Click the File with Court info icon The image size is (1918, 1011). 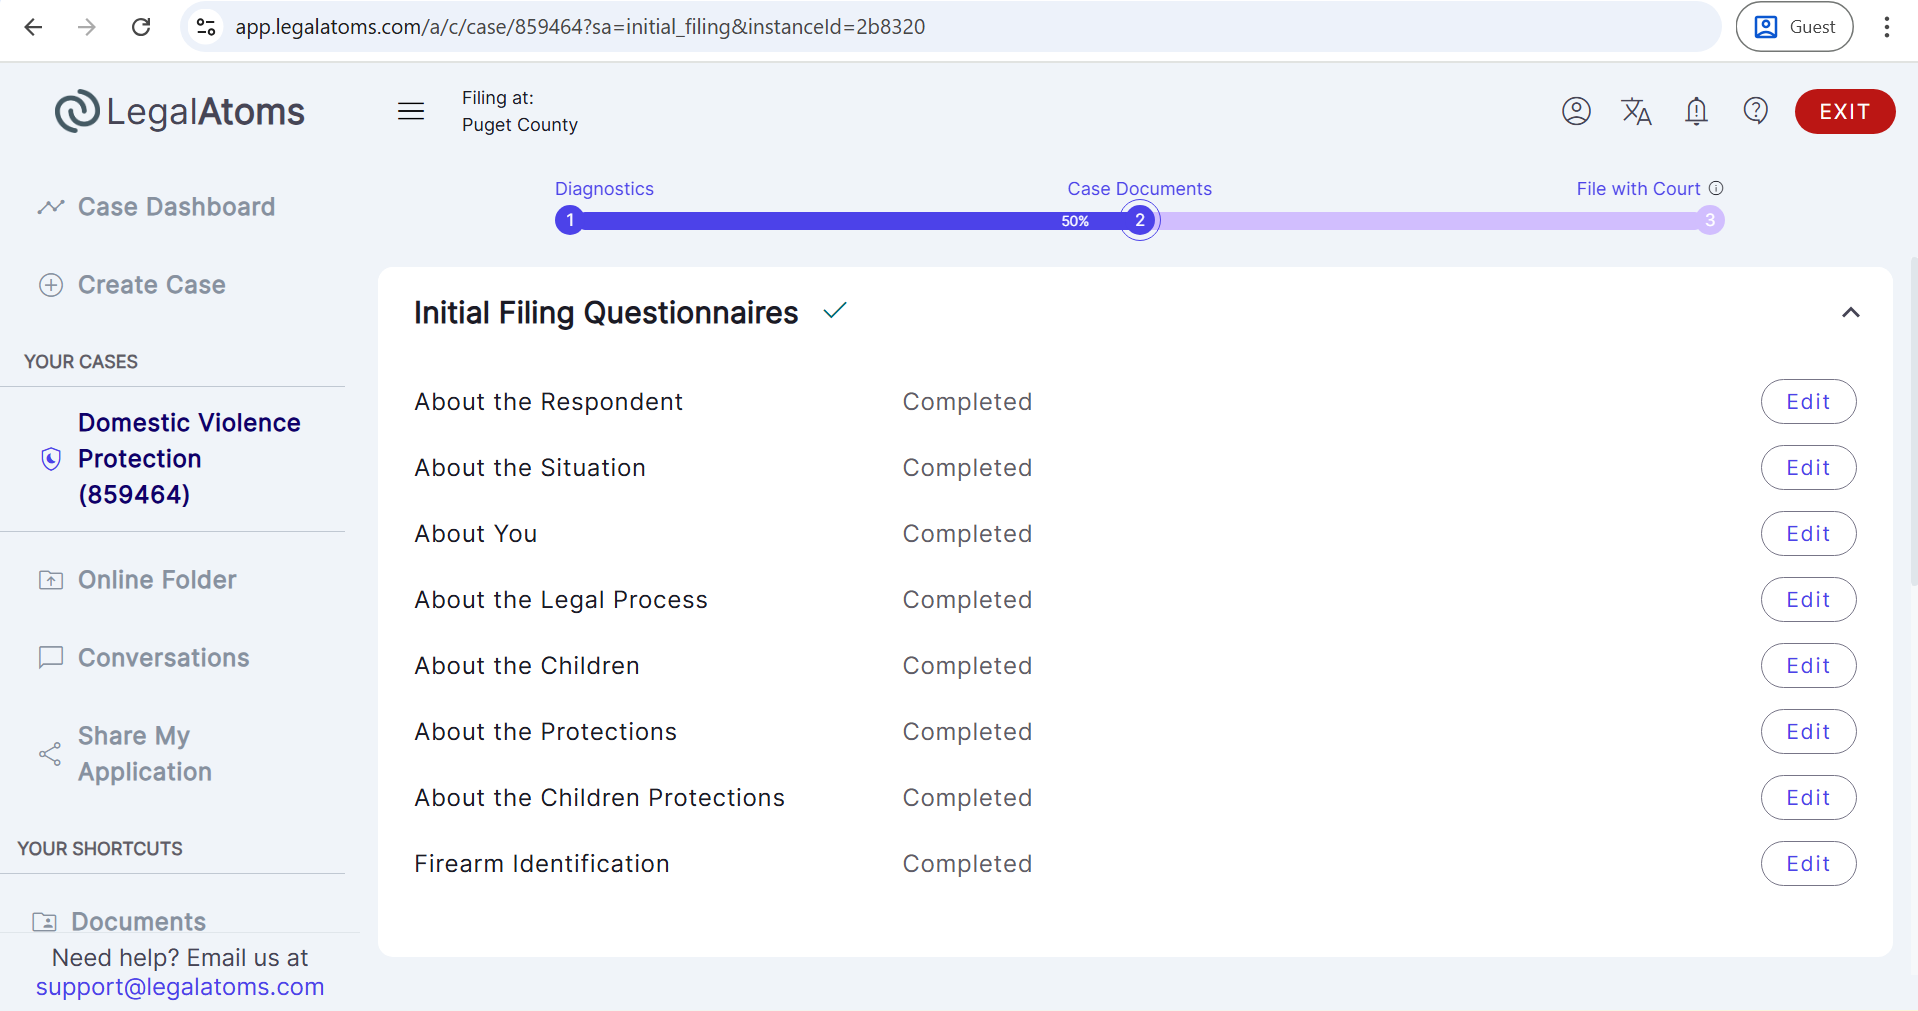[x=1716, y=188]
